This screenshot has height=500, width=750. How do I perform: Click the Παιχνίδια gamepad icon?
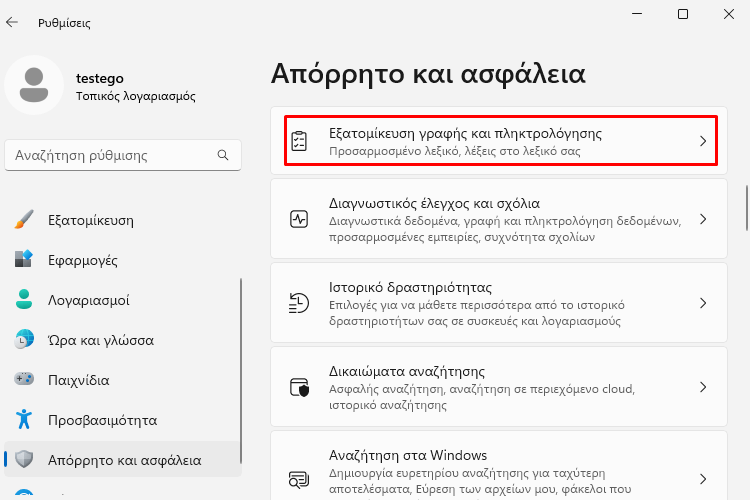pyautogui.click(x=24, y=379)
